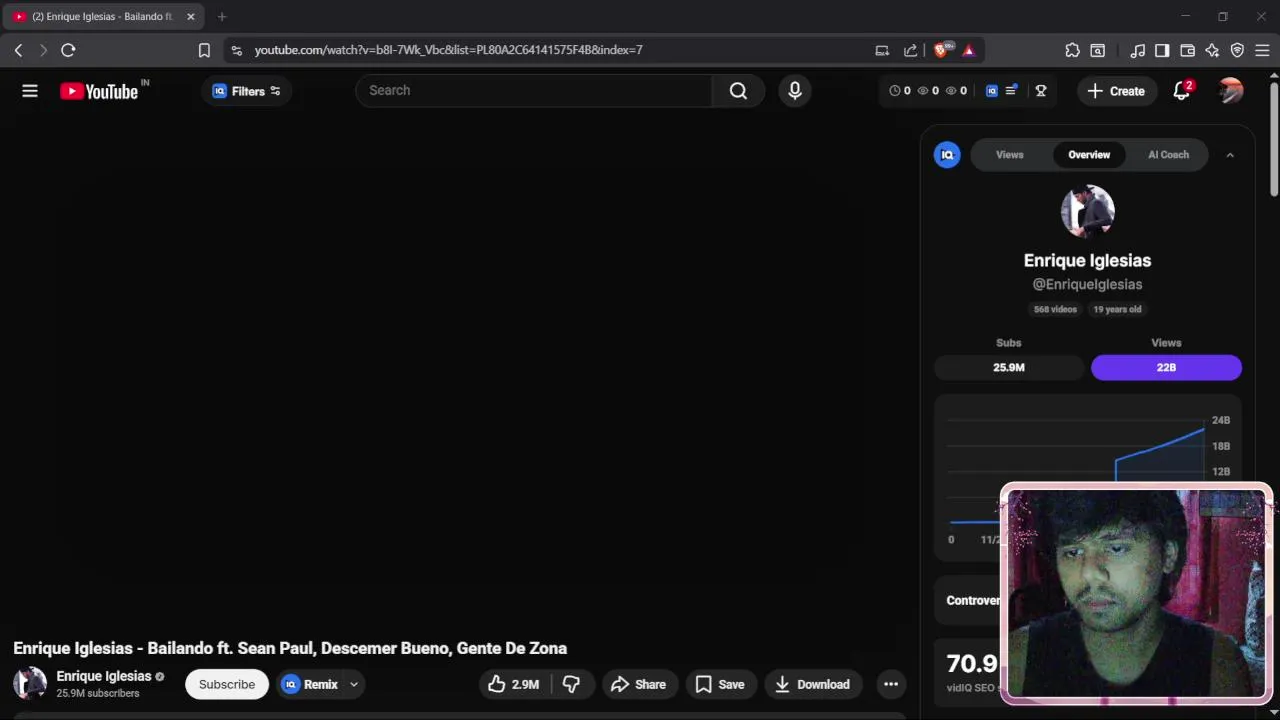
Task: Click the YouTube search field
Action: click(534, 90)
